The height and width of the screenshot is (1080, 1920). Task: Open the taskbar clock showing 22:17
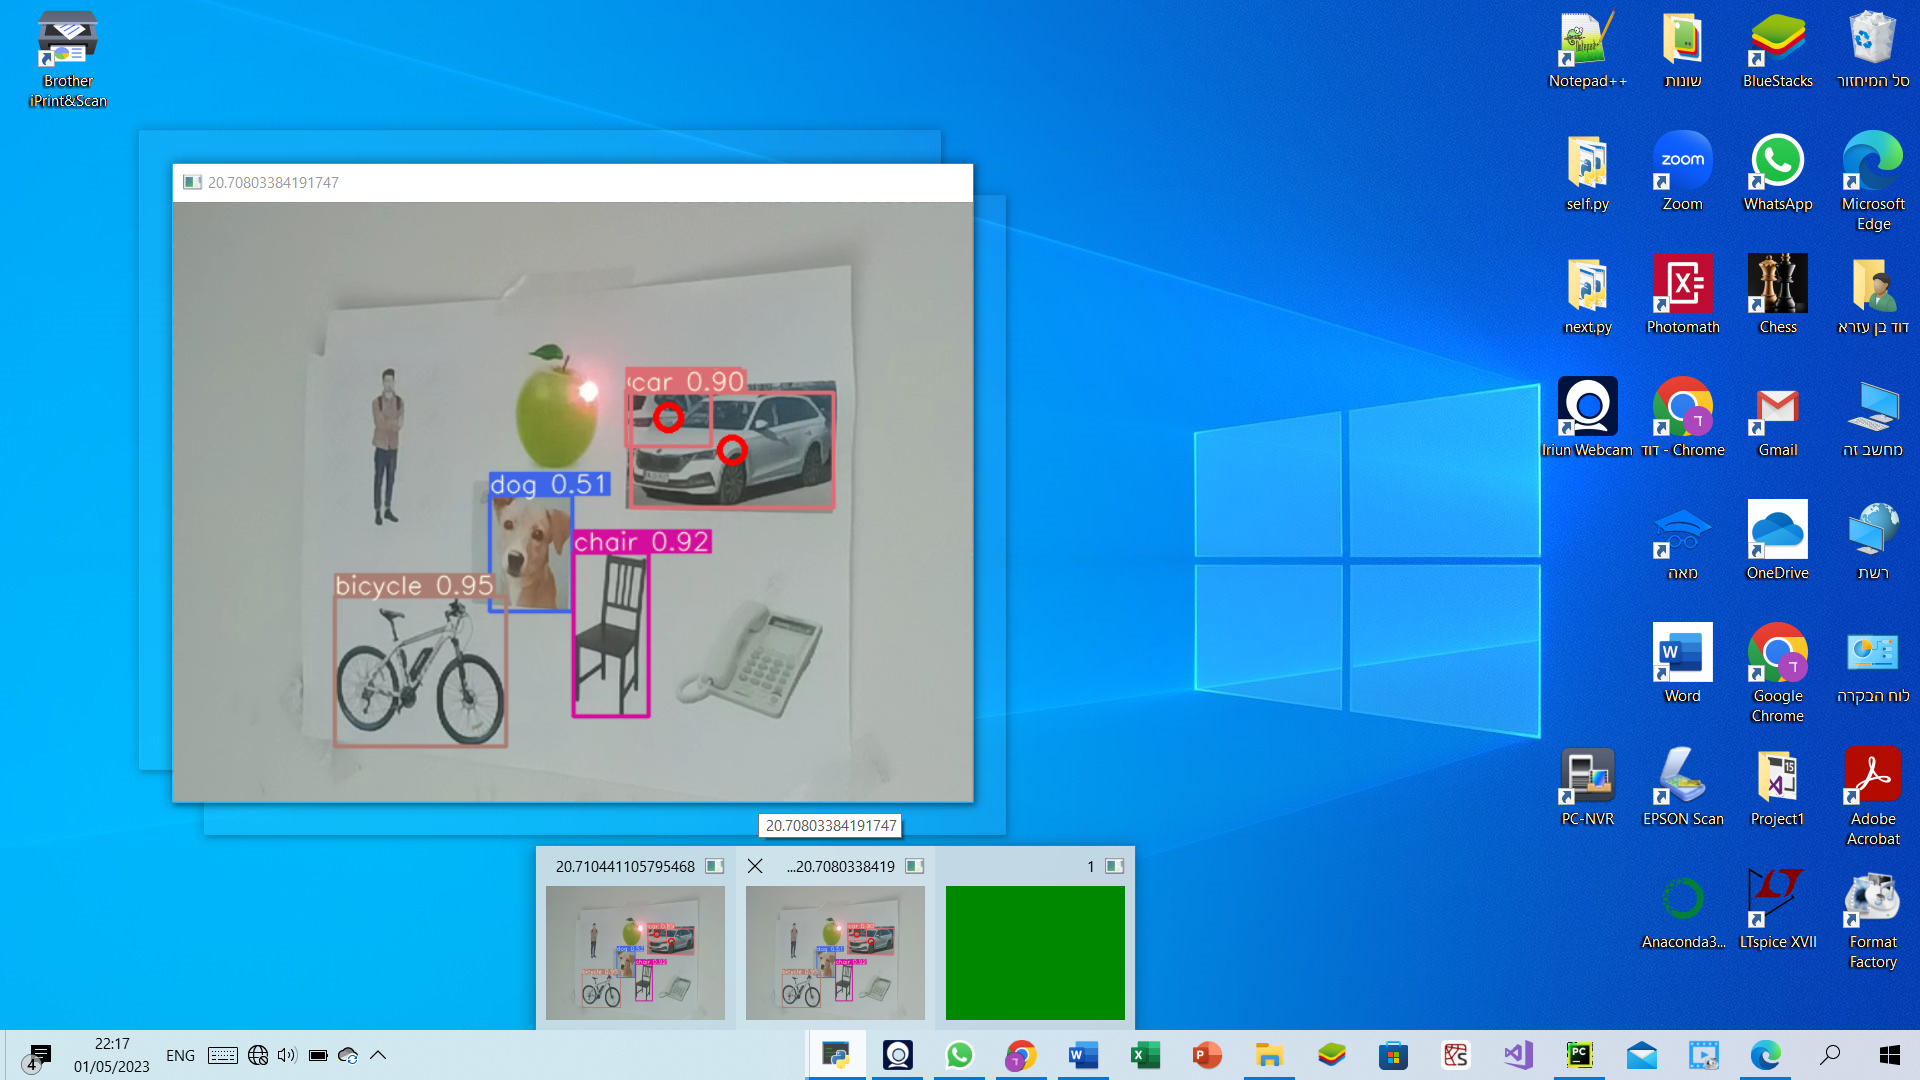[x=111, y=1055]
